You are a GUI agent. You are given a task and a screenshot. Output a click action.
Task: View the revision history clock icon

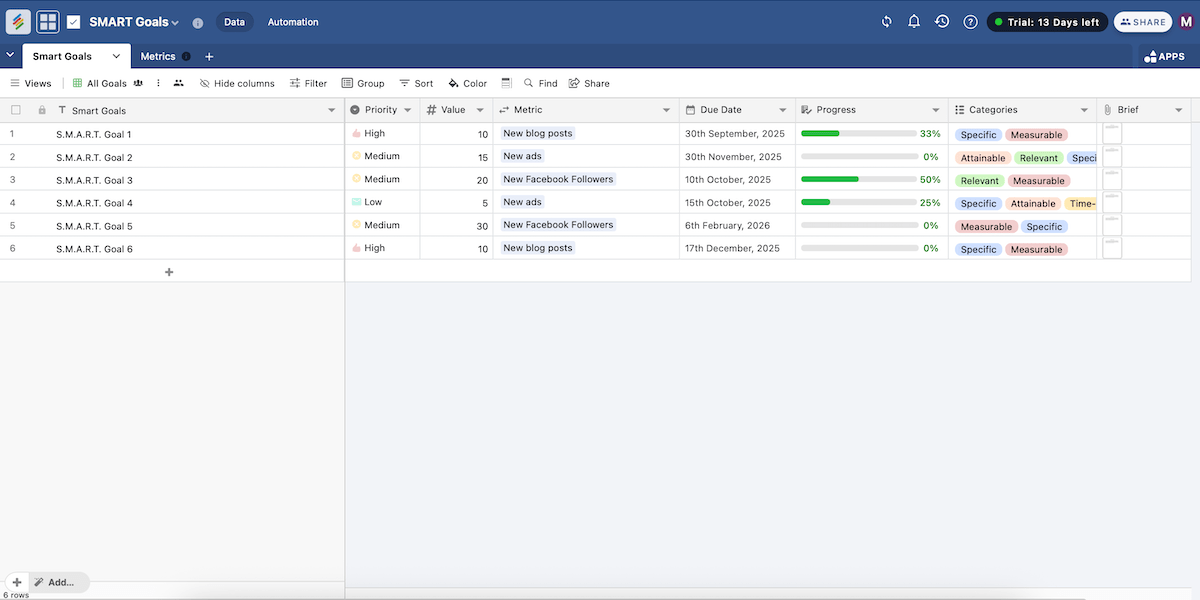(941, 21)
